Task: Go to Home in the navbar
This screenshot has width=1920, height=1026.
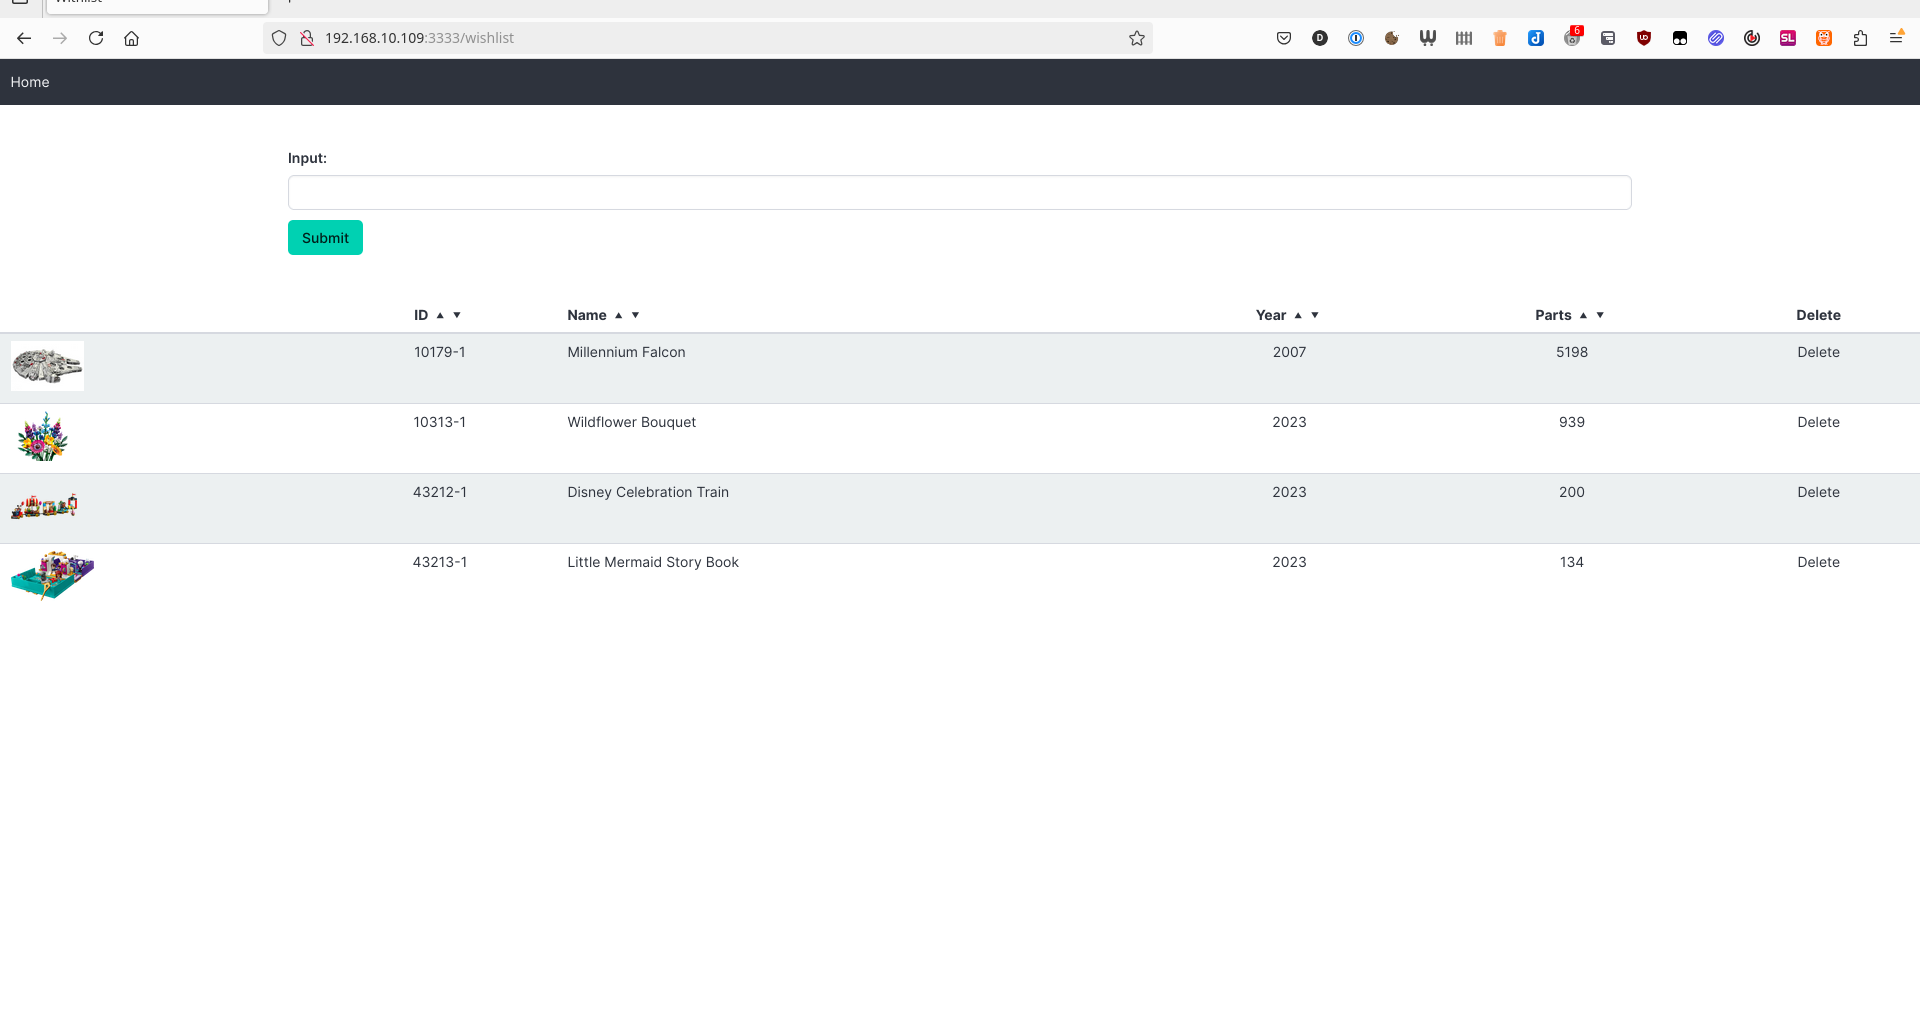Action: (30, 82)
